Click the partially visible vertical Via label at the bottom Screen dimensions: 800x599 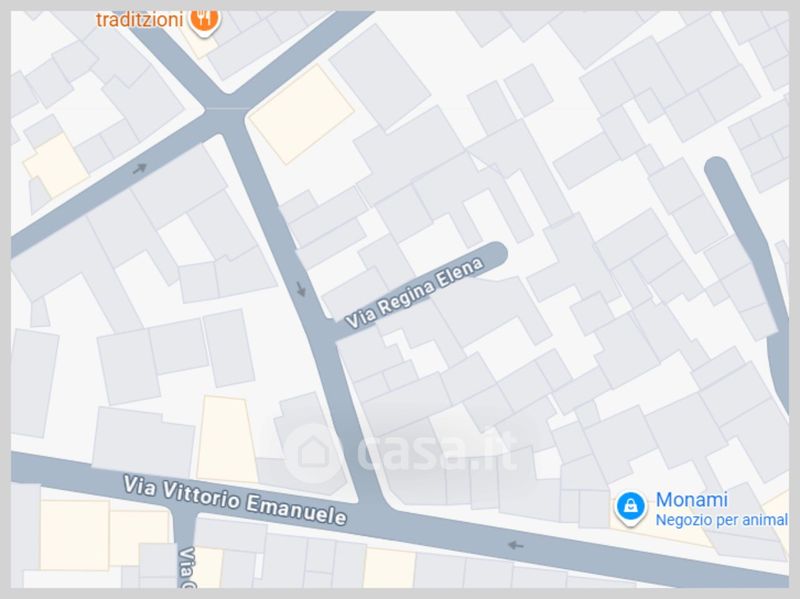click(188, 567)
